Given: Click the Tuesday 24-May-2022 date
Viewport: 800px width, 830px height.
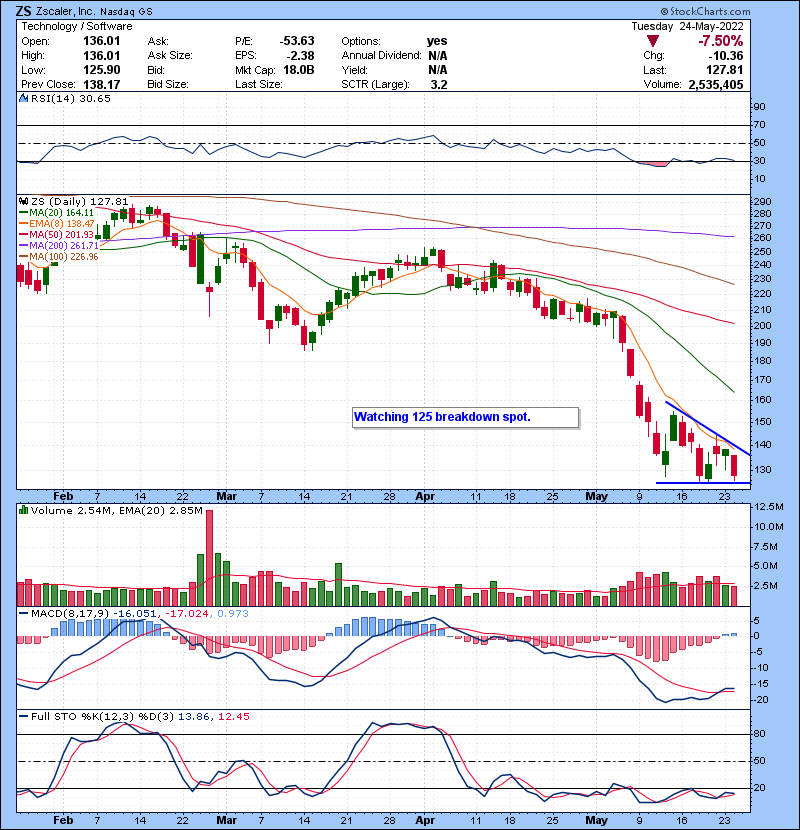Looking at the screenshot, I should point(687,26).
